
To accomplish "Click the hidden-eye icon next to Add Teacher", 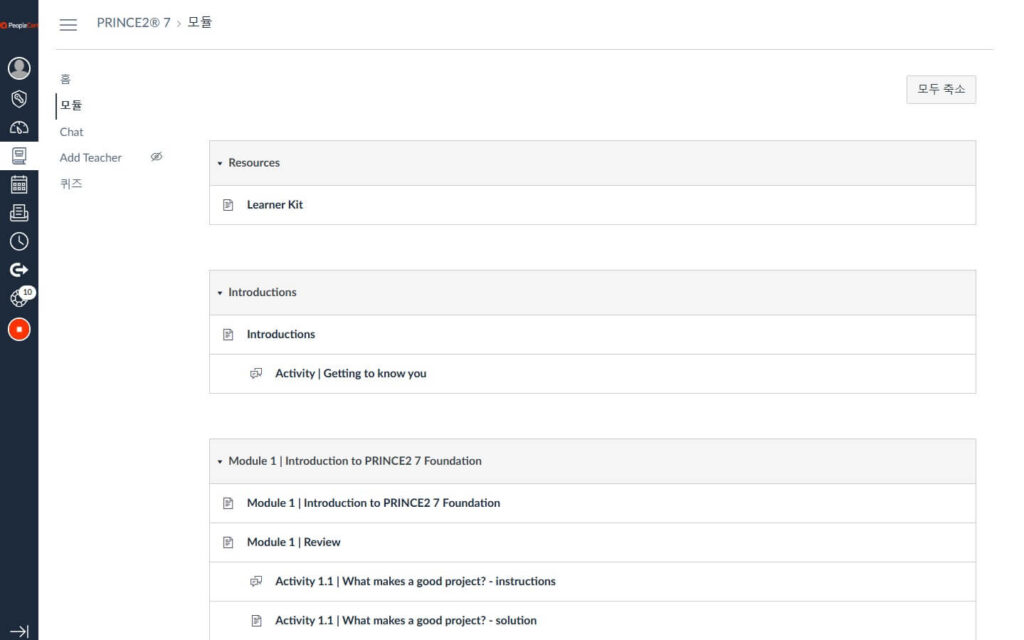I will [x=156, y=157].
